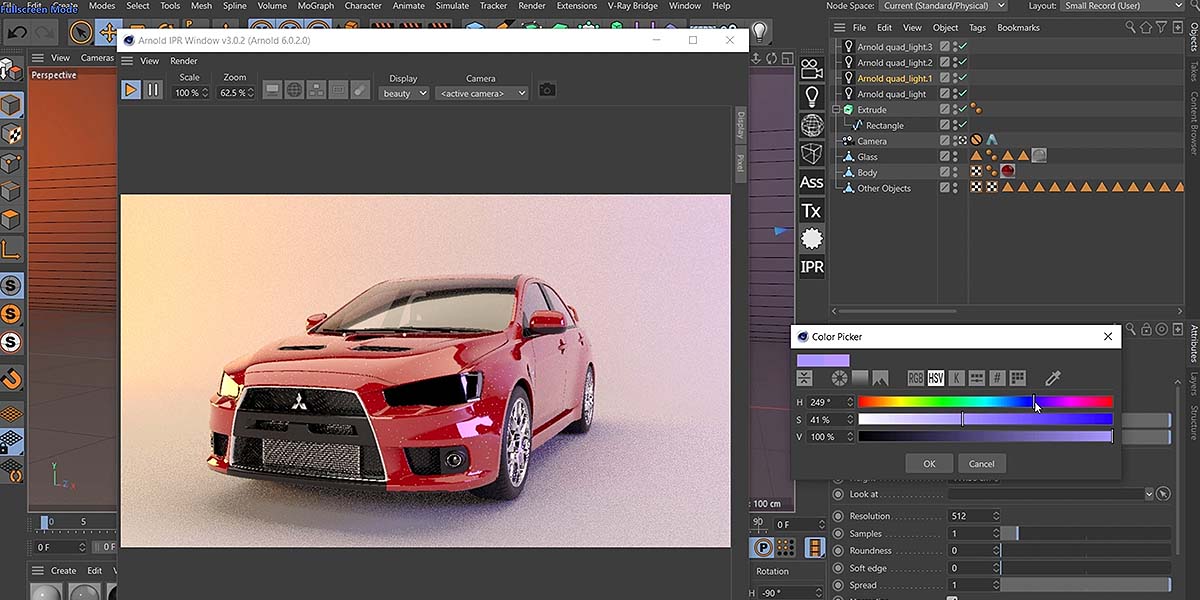Viewport: 1200px width, 600px height.
Task: Open the IPR window View menu
Action: pyautogui.click(x=149, y=61)
